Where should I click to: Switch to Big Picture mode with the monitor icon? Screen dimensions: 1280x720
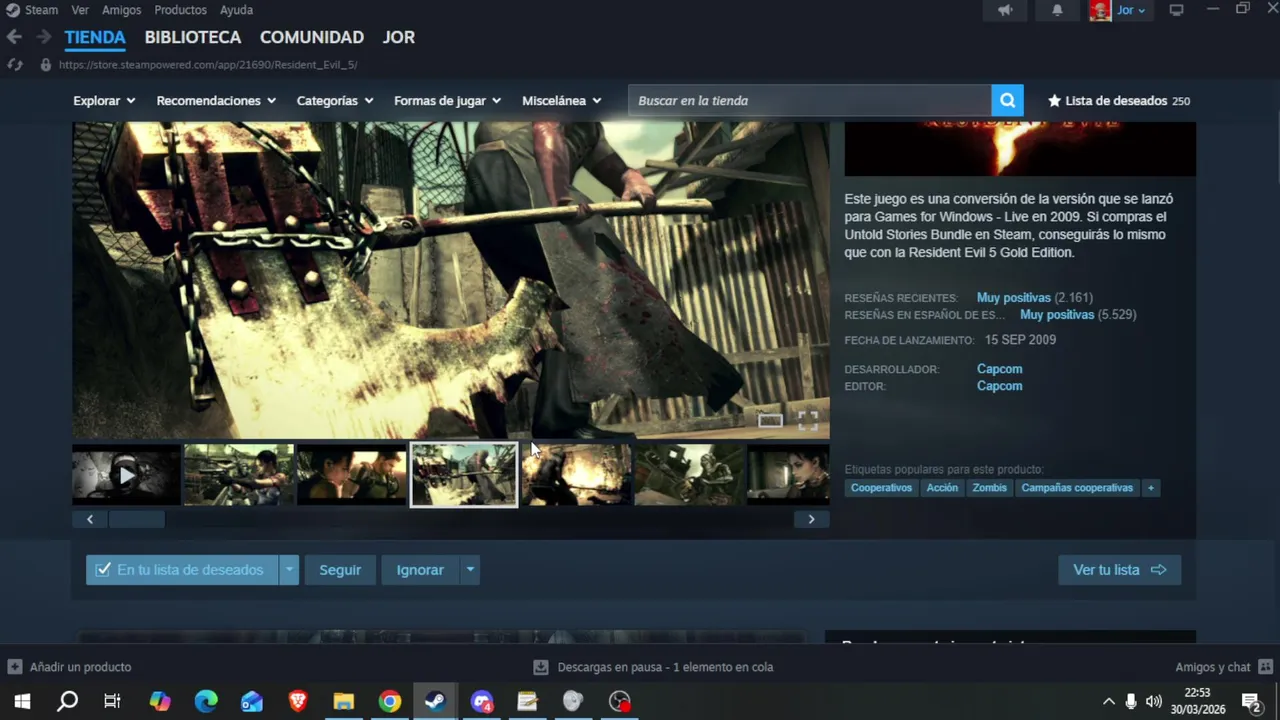(x=1177, y=10)
